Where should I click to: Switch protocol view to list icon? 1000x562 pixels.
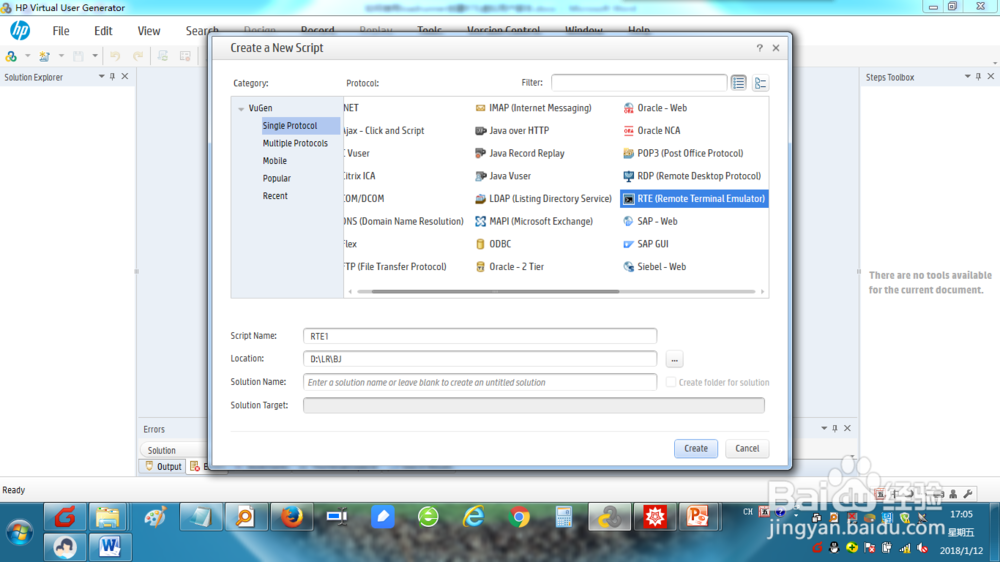click(739, 83)
